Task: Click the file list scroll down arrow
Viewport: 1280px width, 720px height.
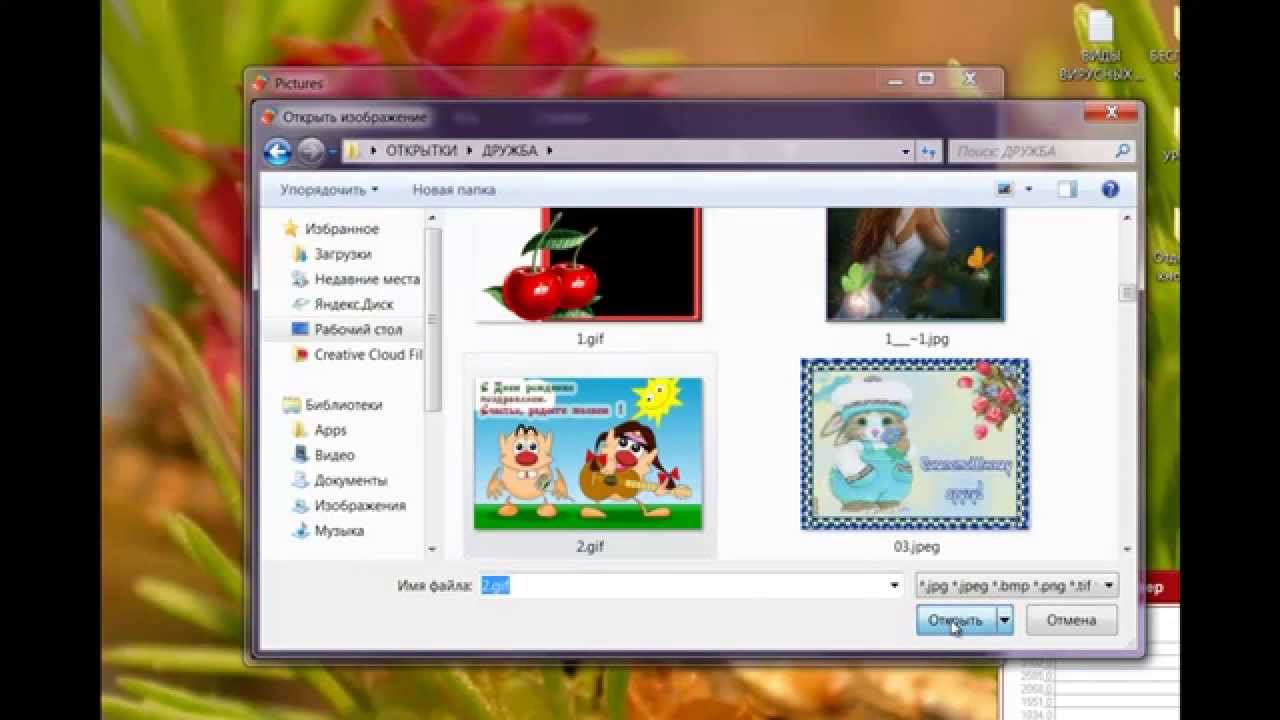Action: click(1127, 549)
